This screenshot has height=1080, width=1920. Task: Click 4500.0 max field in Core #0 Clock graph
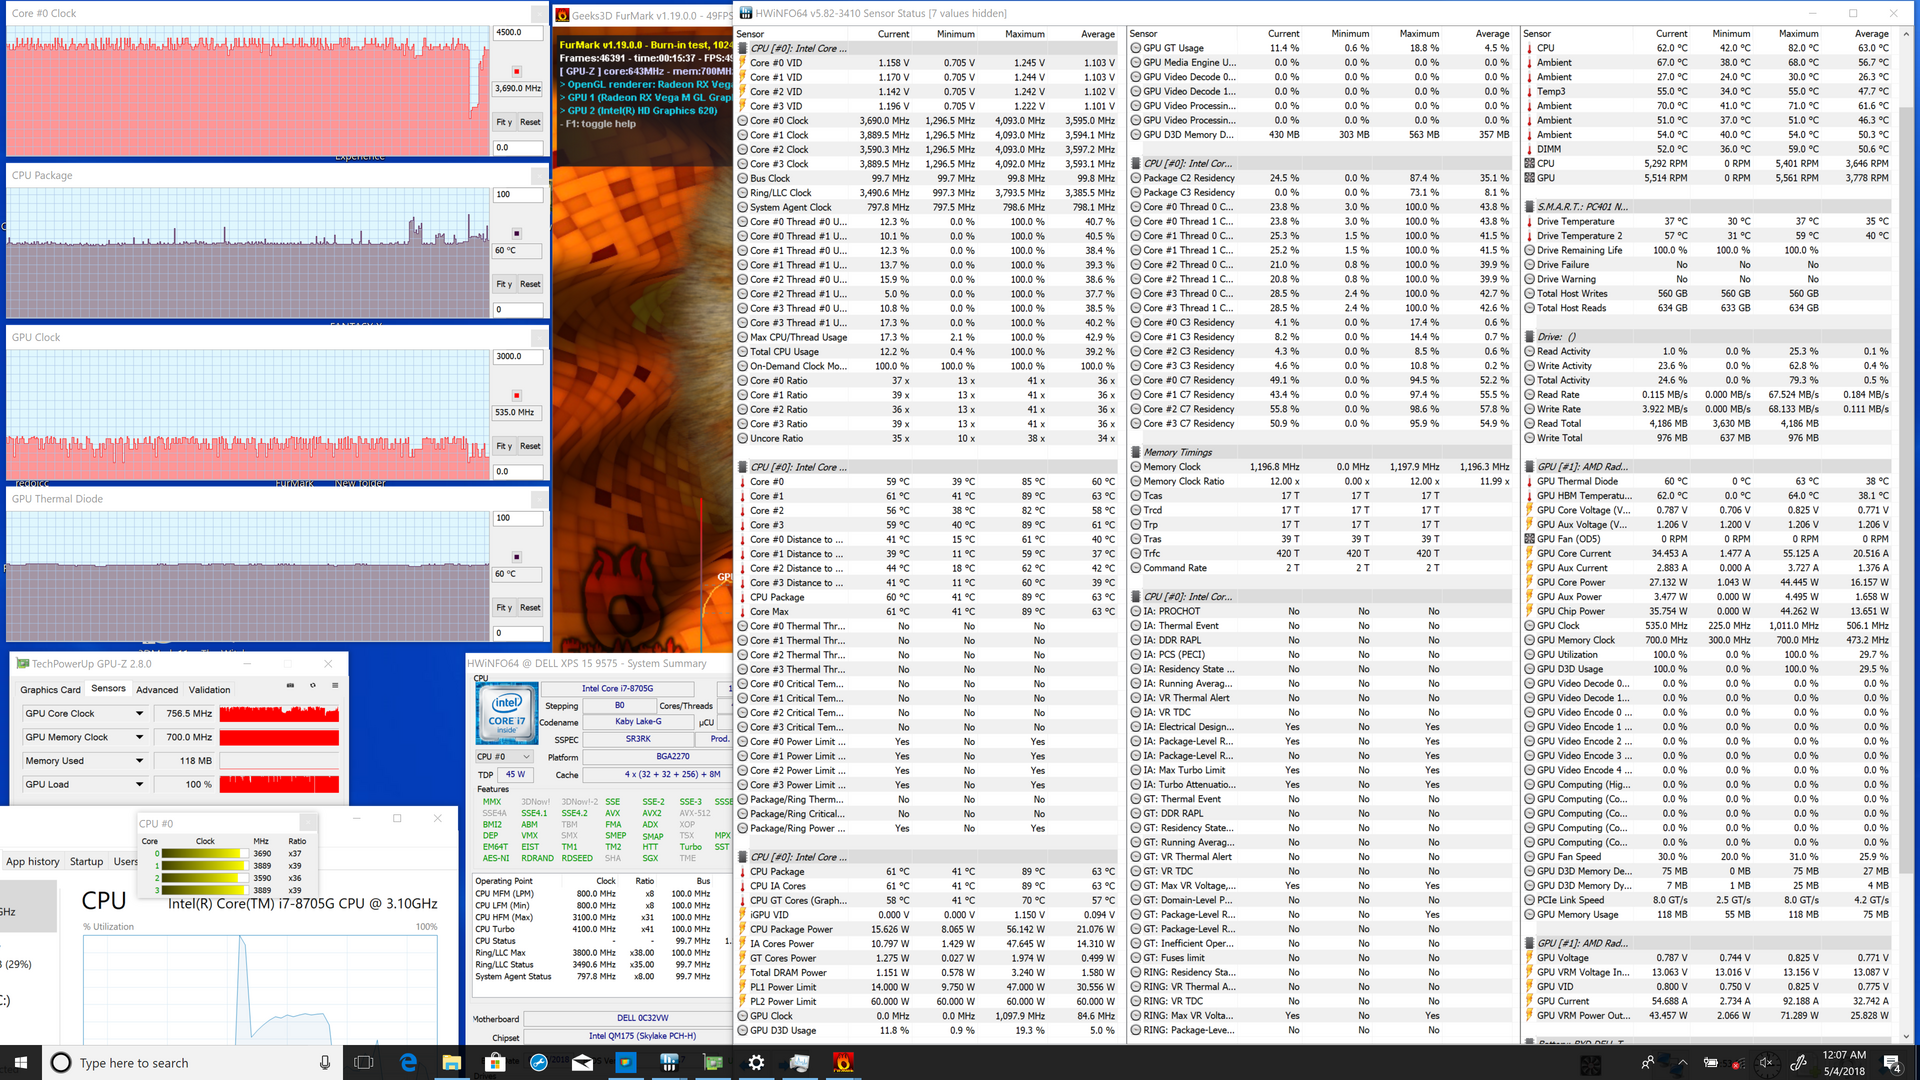[x=518, y=33]
